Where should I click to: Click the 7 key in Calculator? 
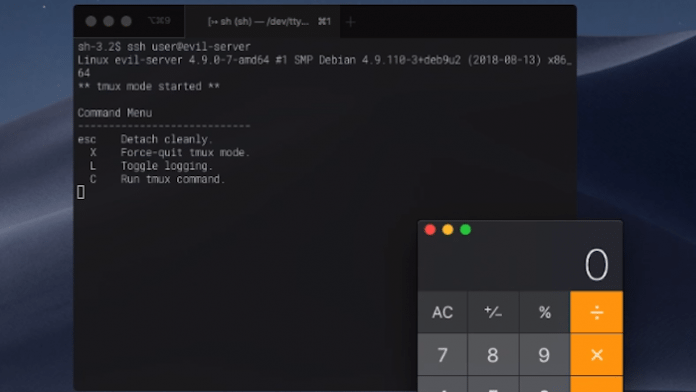(x=442, y=354)
